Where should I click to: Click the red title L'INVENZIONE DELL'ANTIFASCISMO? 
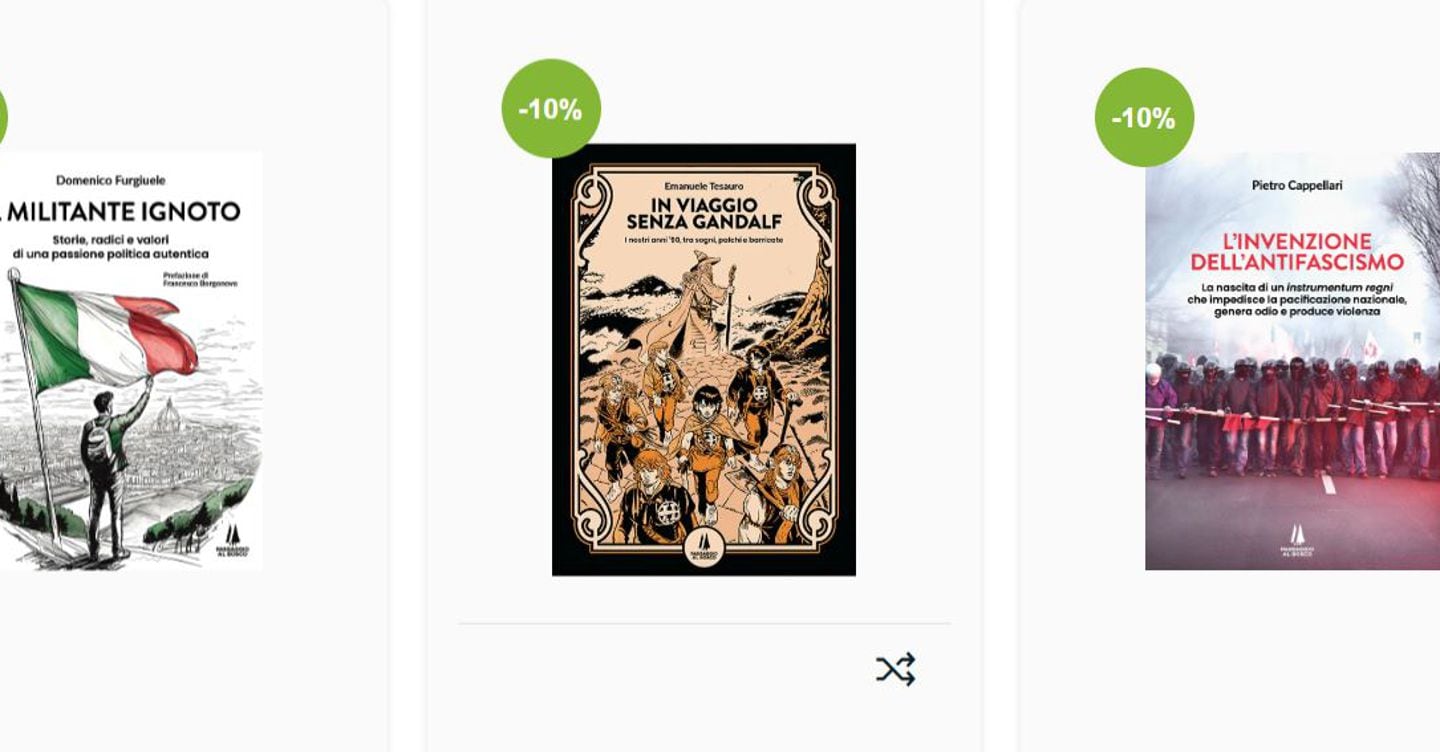(1297, 252)
